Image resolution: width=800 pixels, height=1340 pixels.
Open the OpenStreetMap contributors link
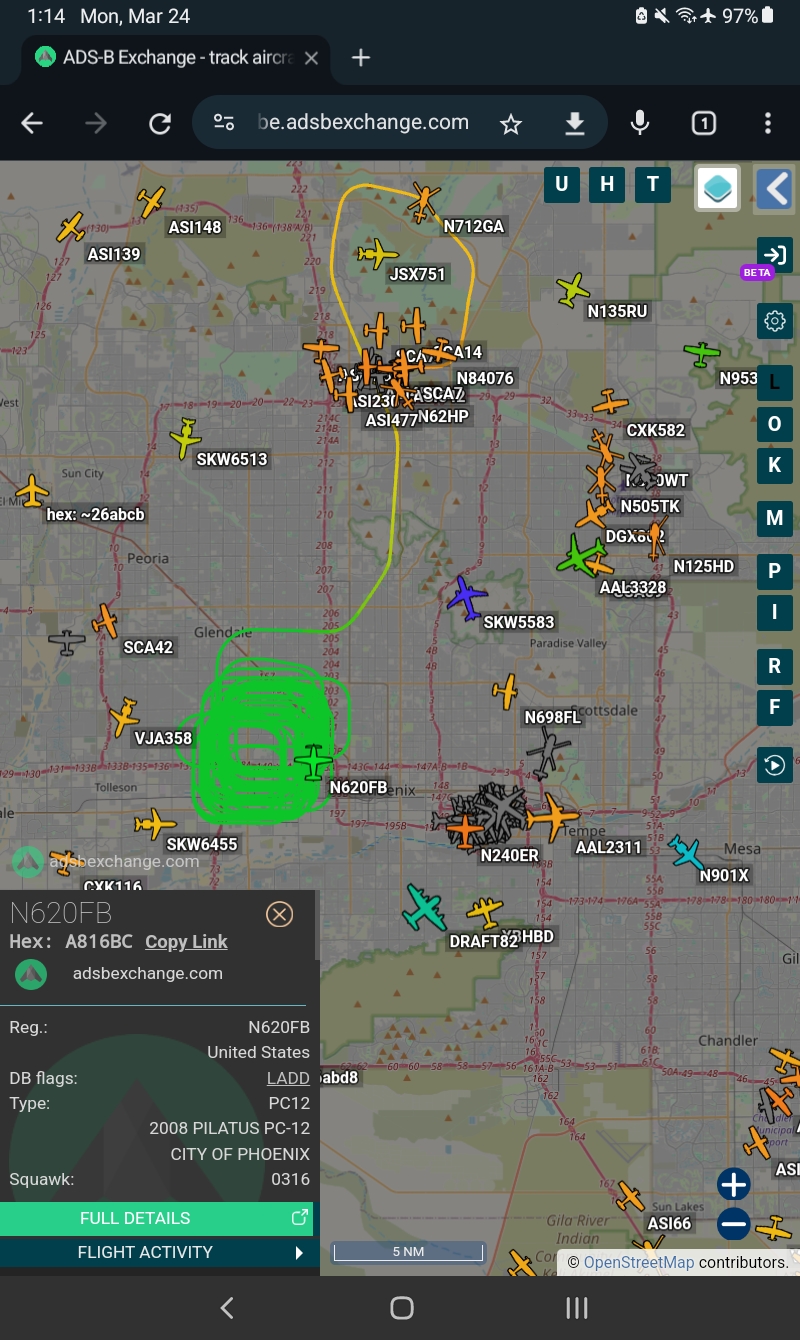[x=639, y=1262]
